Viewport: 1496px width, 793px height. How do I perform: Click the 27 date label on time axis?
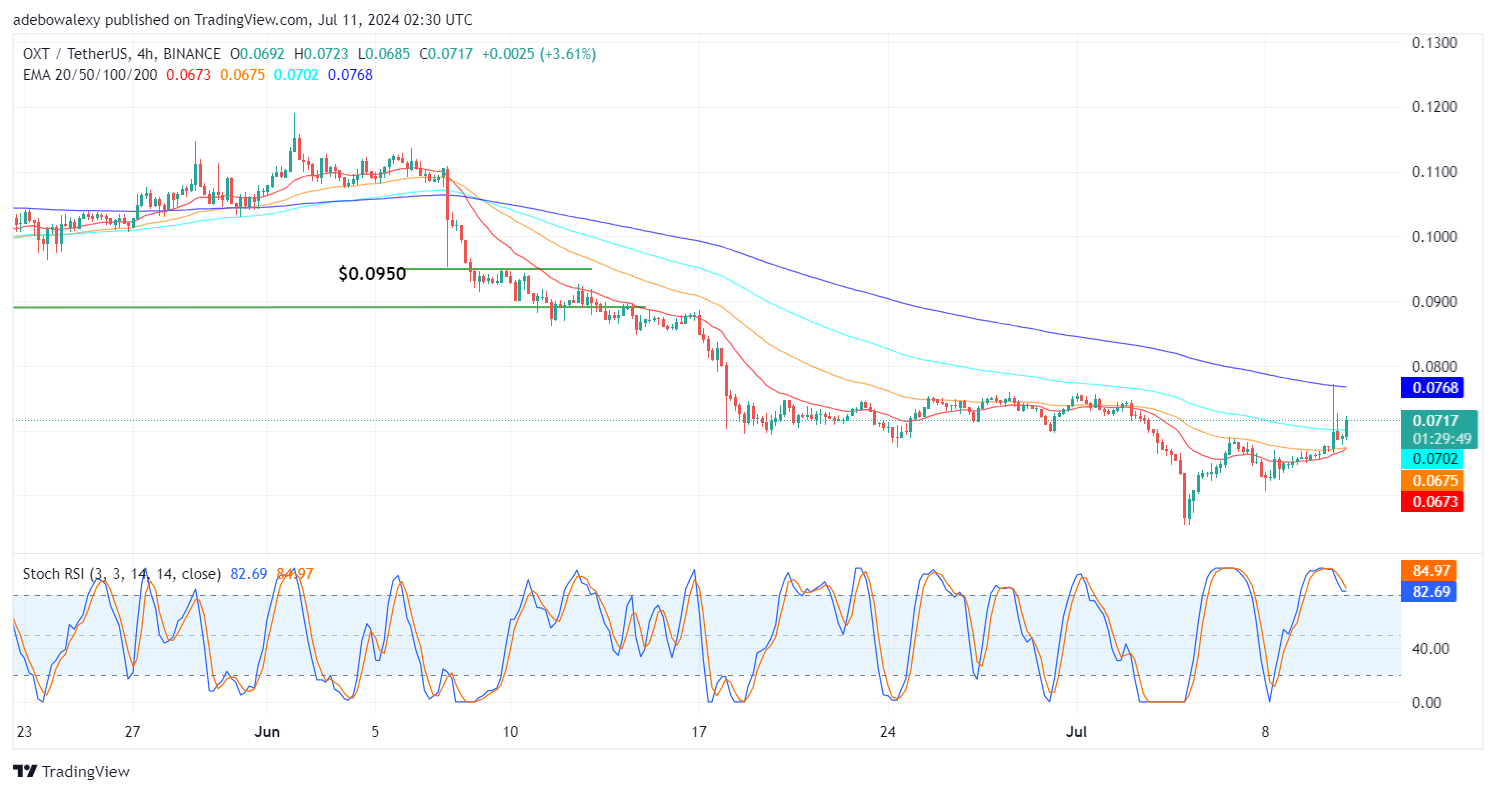pyautogui.click(x=134, y=731)
